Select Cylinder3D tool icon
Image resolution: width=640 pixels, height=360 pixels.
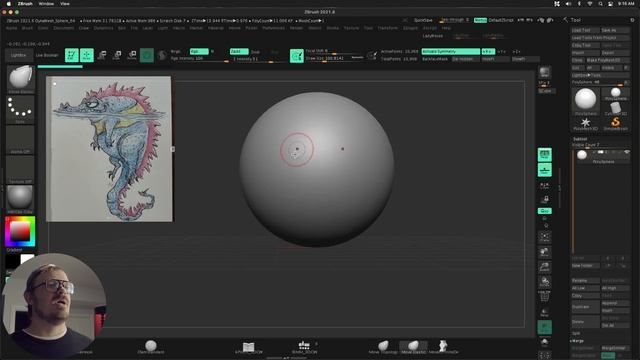(616, 109)
